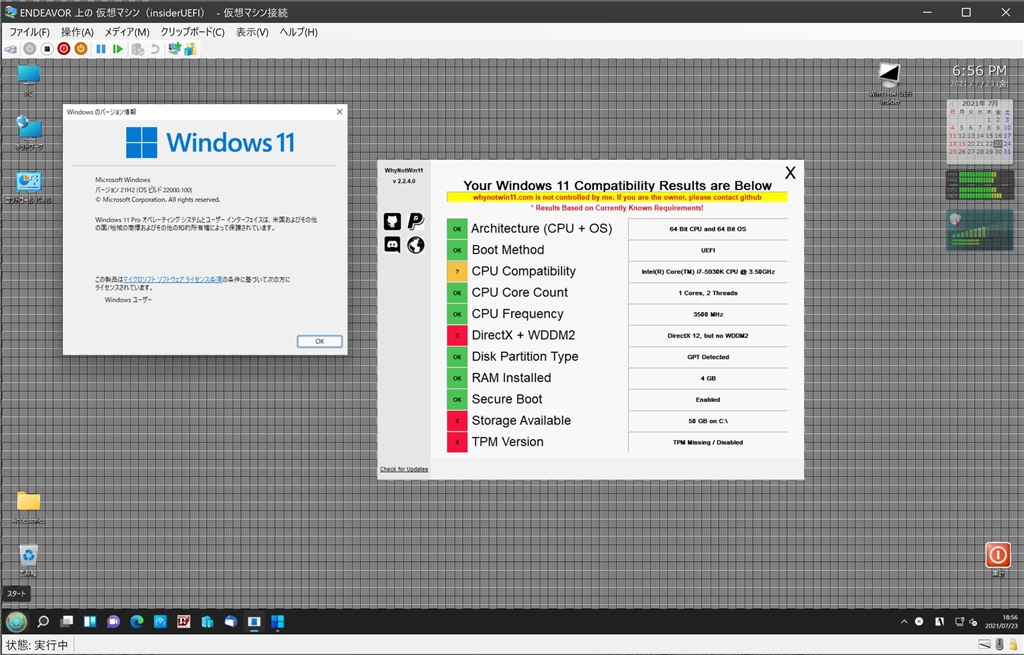Click the Share toolbar icon
1024x655 pixels.
(x=190, y=49)
